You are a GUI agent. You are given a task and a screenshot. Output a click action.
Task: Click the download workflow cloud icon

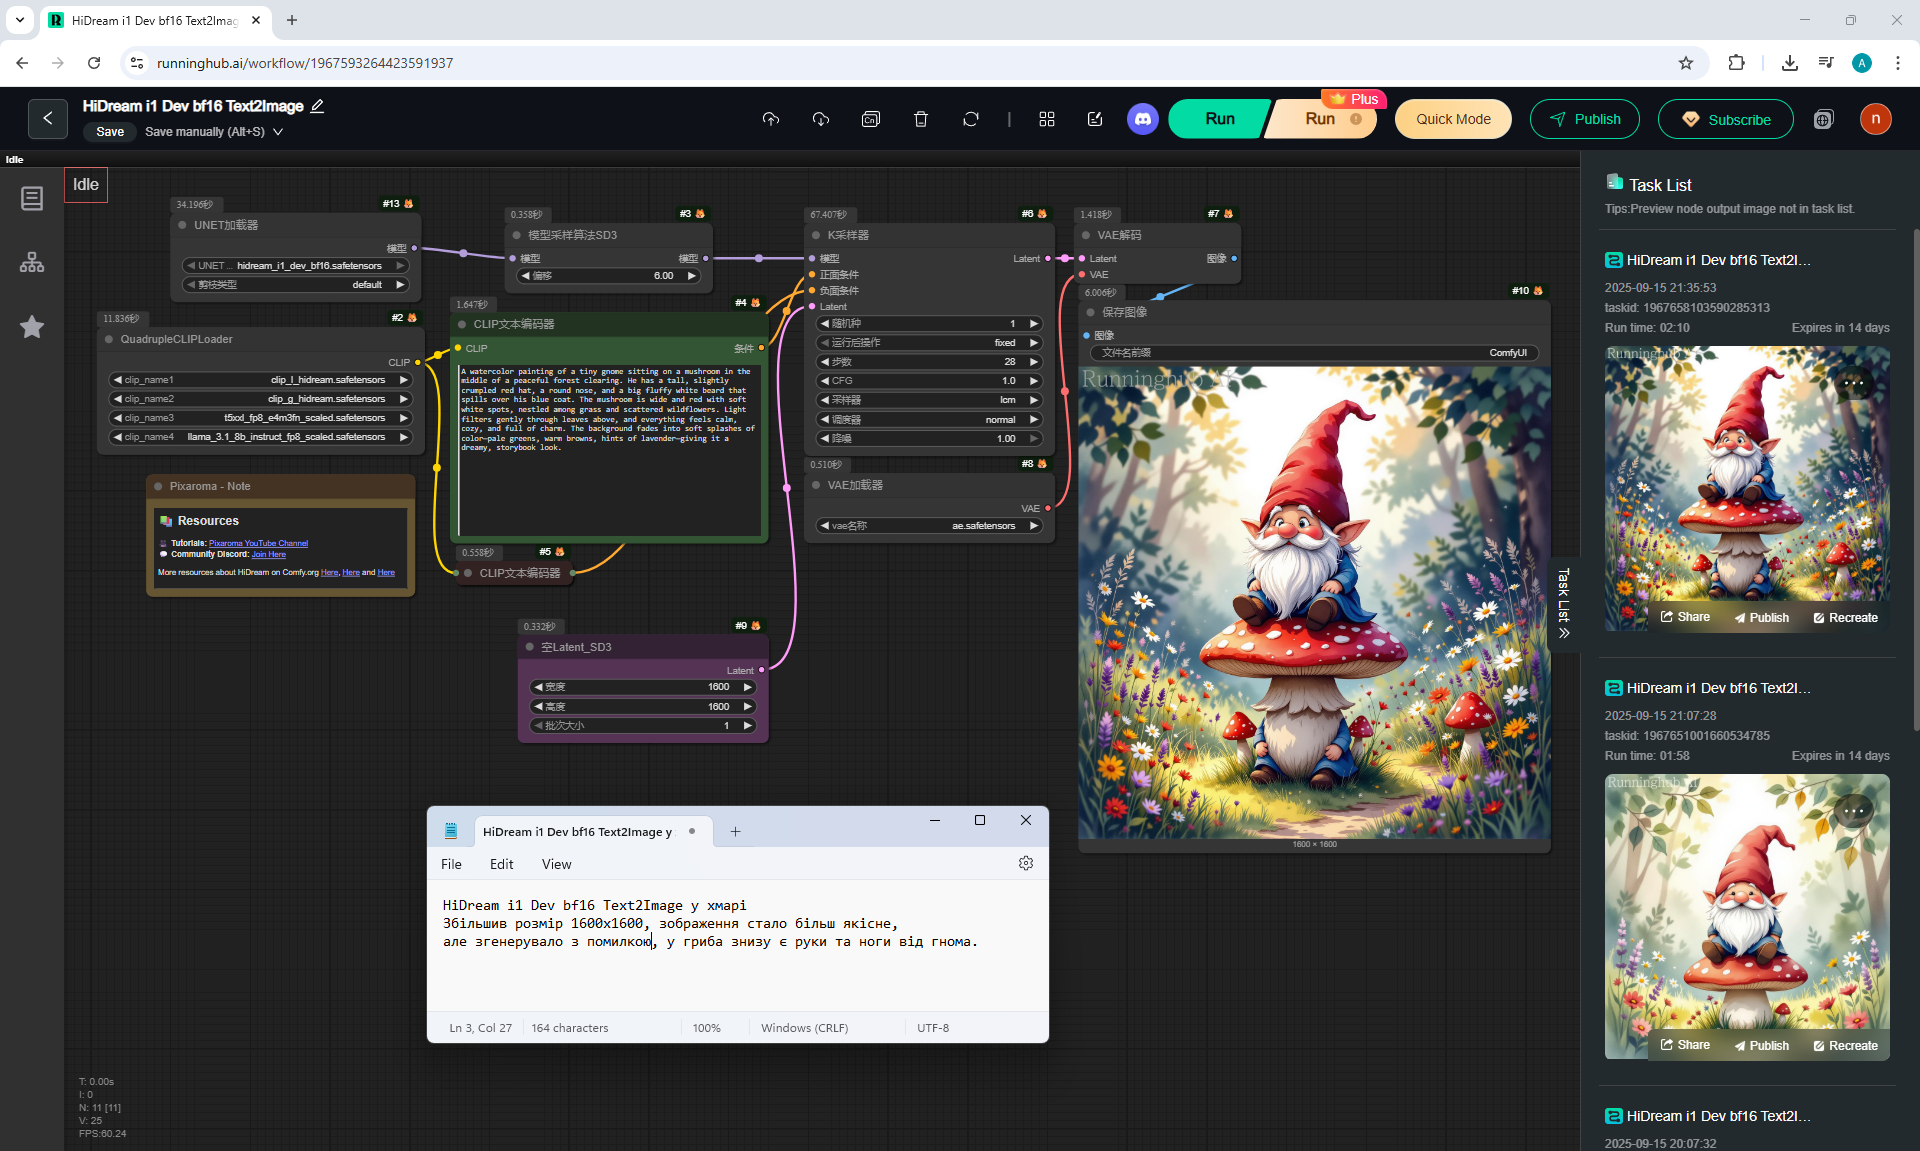coord(821,119)
